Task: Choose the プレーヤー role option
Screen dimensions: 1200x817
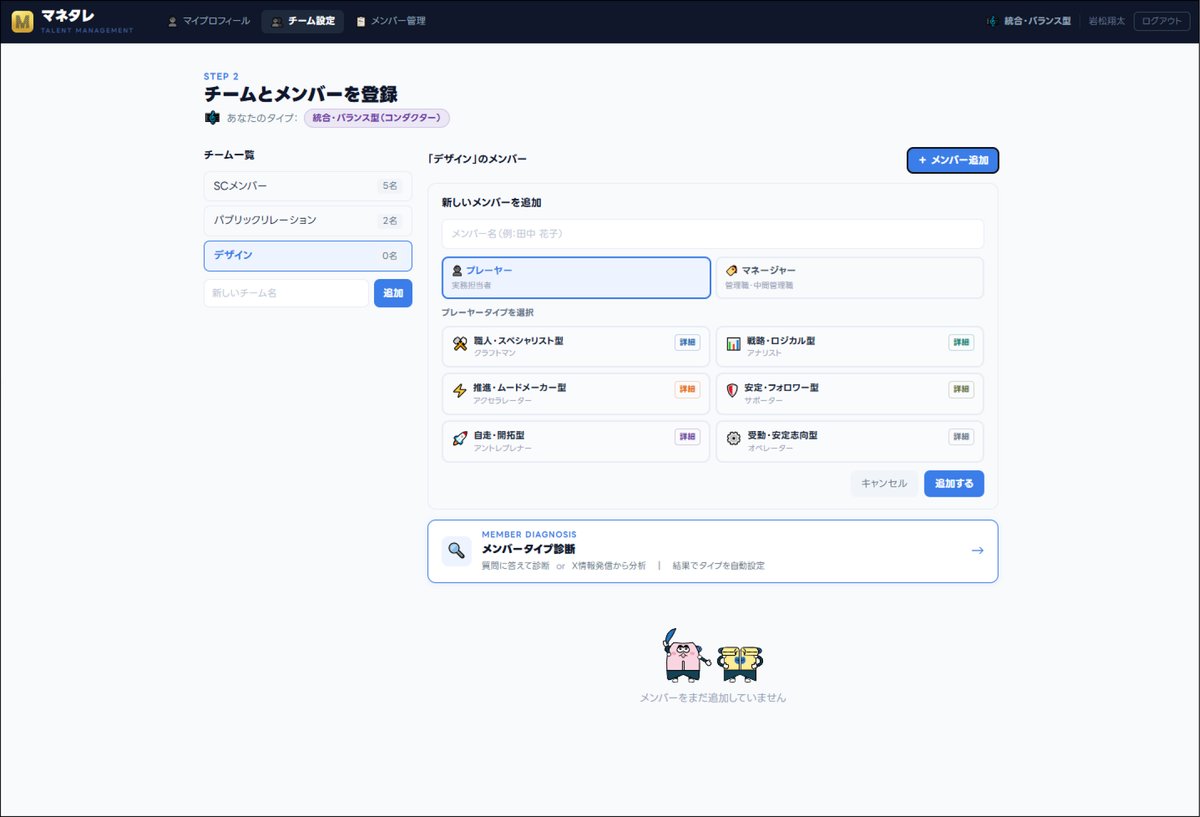Action: pyautogui.click(x=576, y=278)
